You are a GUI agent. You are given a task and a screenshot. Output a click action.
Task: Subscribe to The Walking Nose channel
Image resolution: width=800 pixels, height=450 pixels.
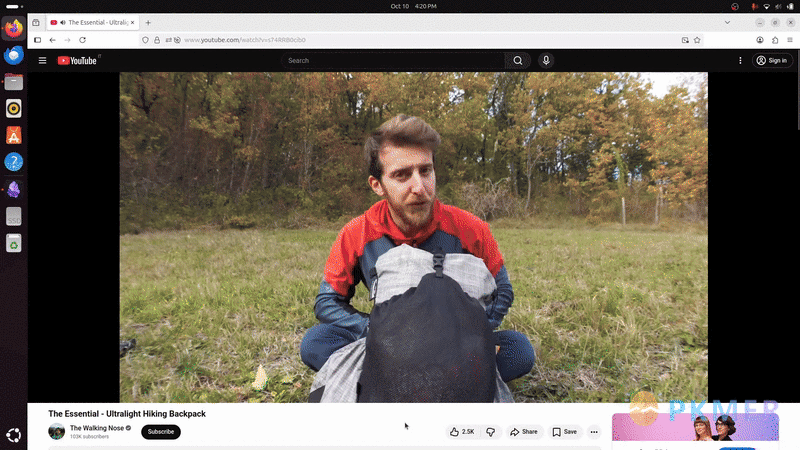click(161, 432)
